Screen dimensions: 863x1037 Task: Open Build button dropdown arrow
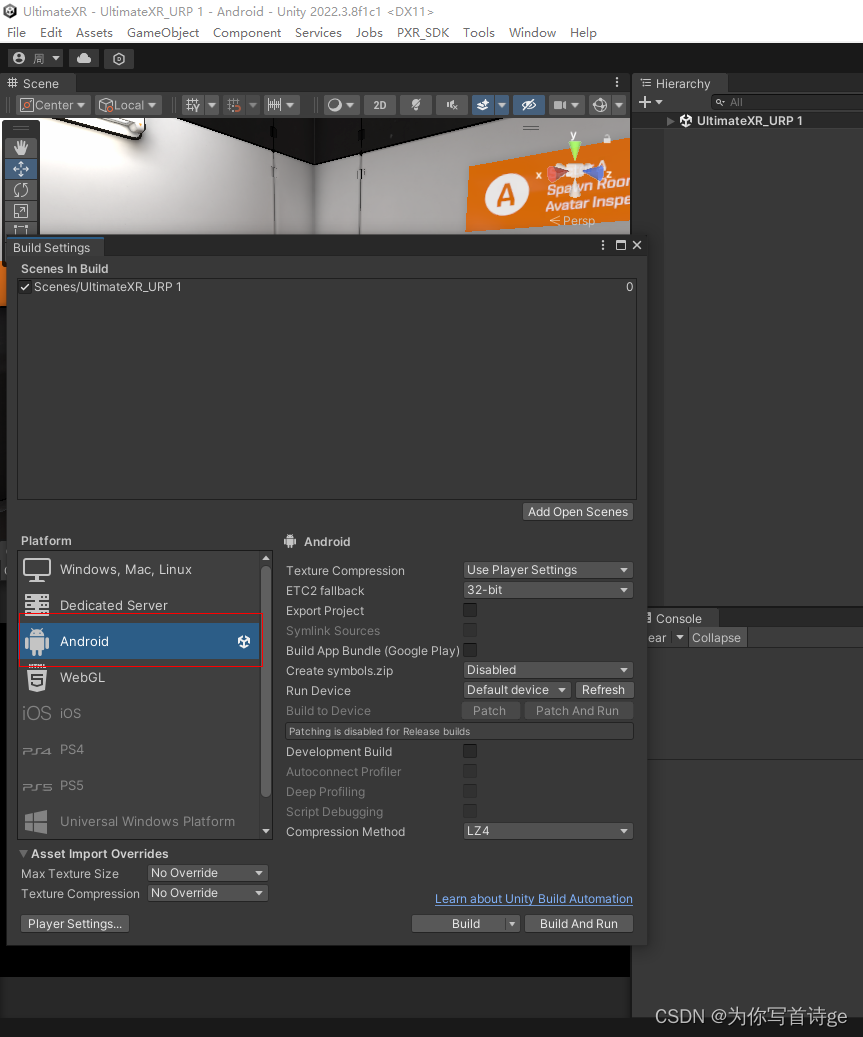513,924
